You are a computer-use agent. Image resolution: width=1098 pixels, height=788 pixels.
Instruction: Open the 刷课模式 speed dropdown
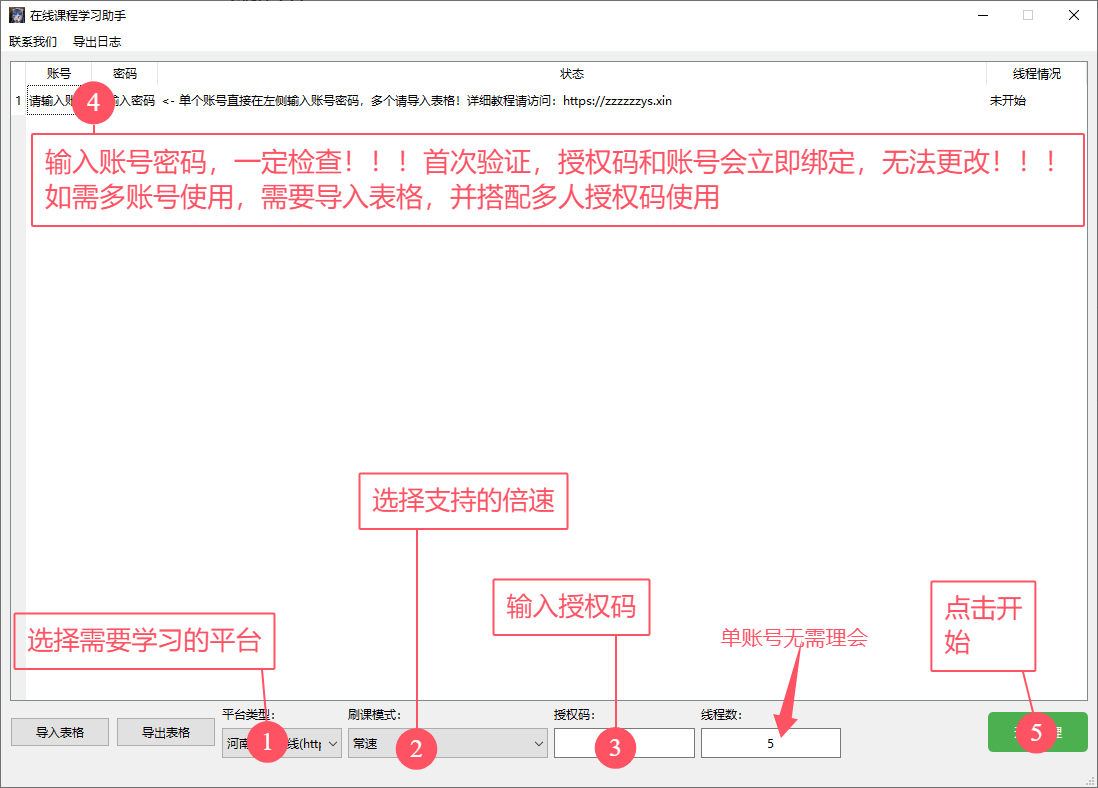(539, 743)
